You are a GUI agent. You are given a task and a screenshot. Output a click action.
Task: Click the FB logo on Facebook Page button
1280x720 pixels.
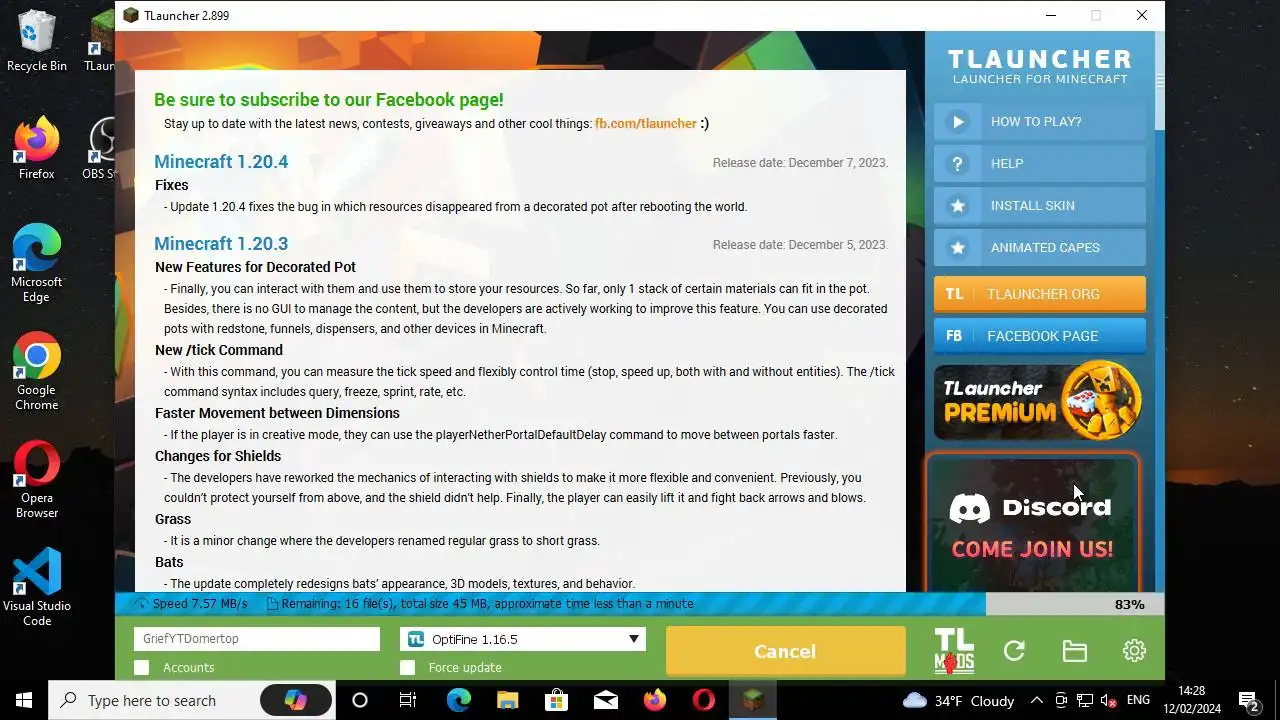tap(955, 336)
